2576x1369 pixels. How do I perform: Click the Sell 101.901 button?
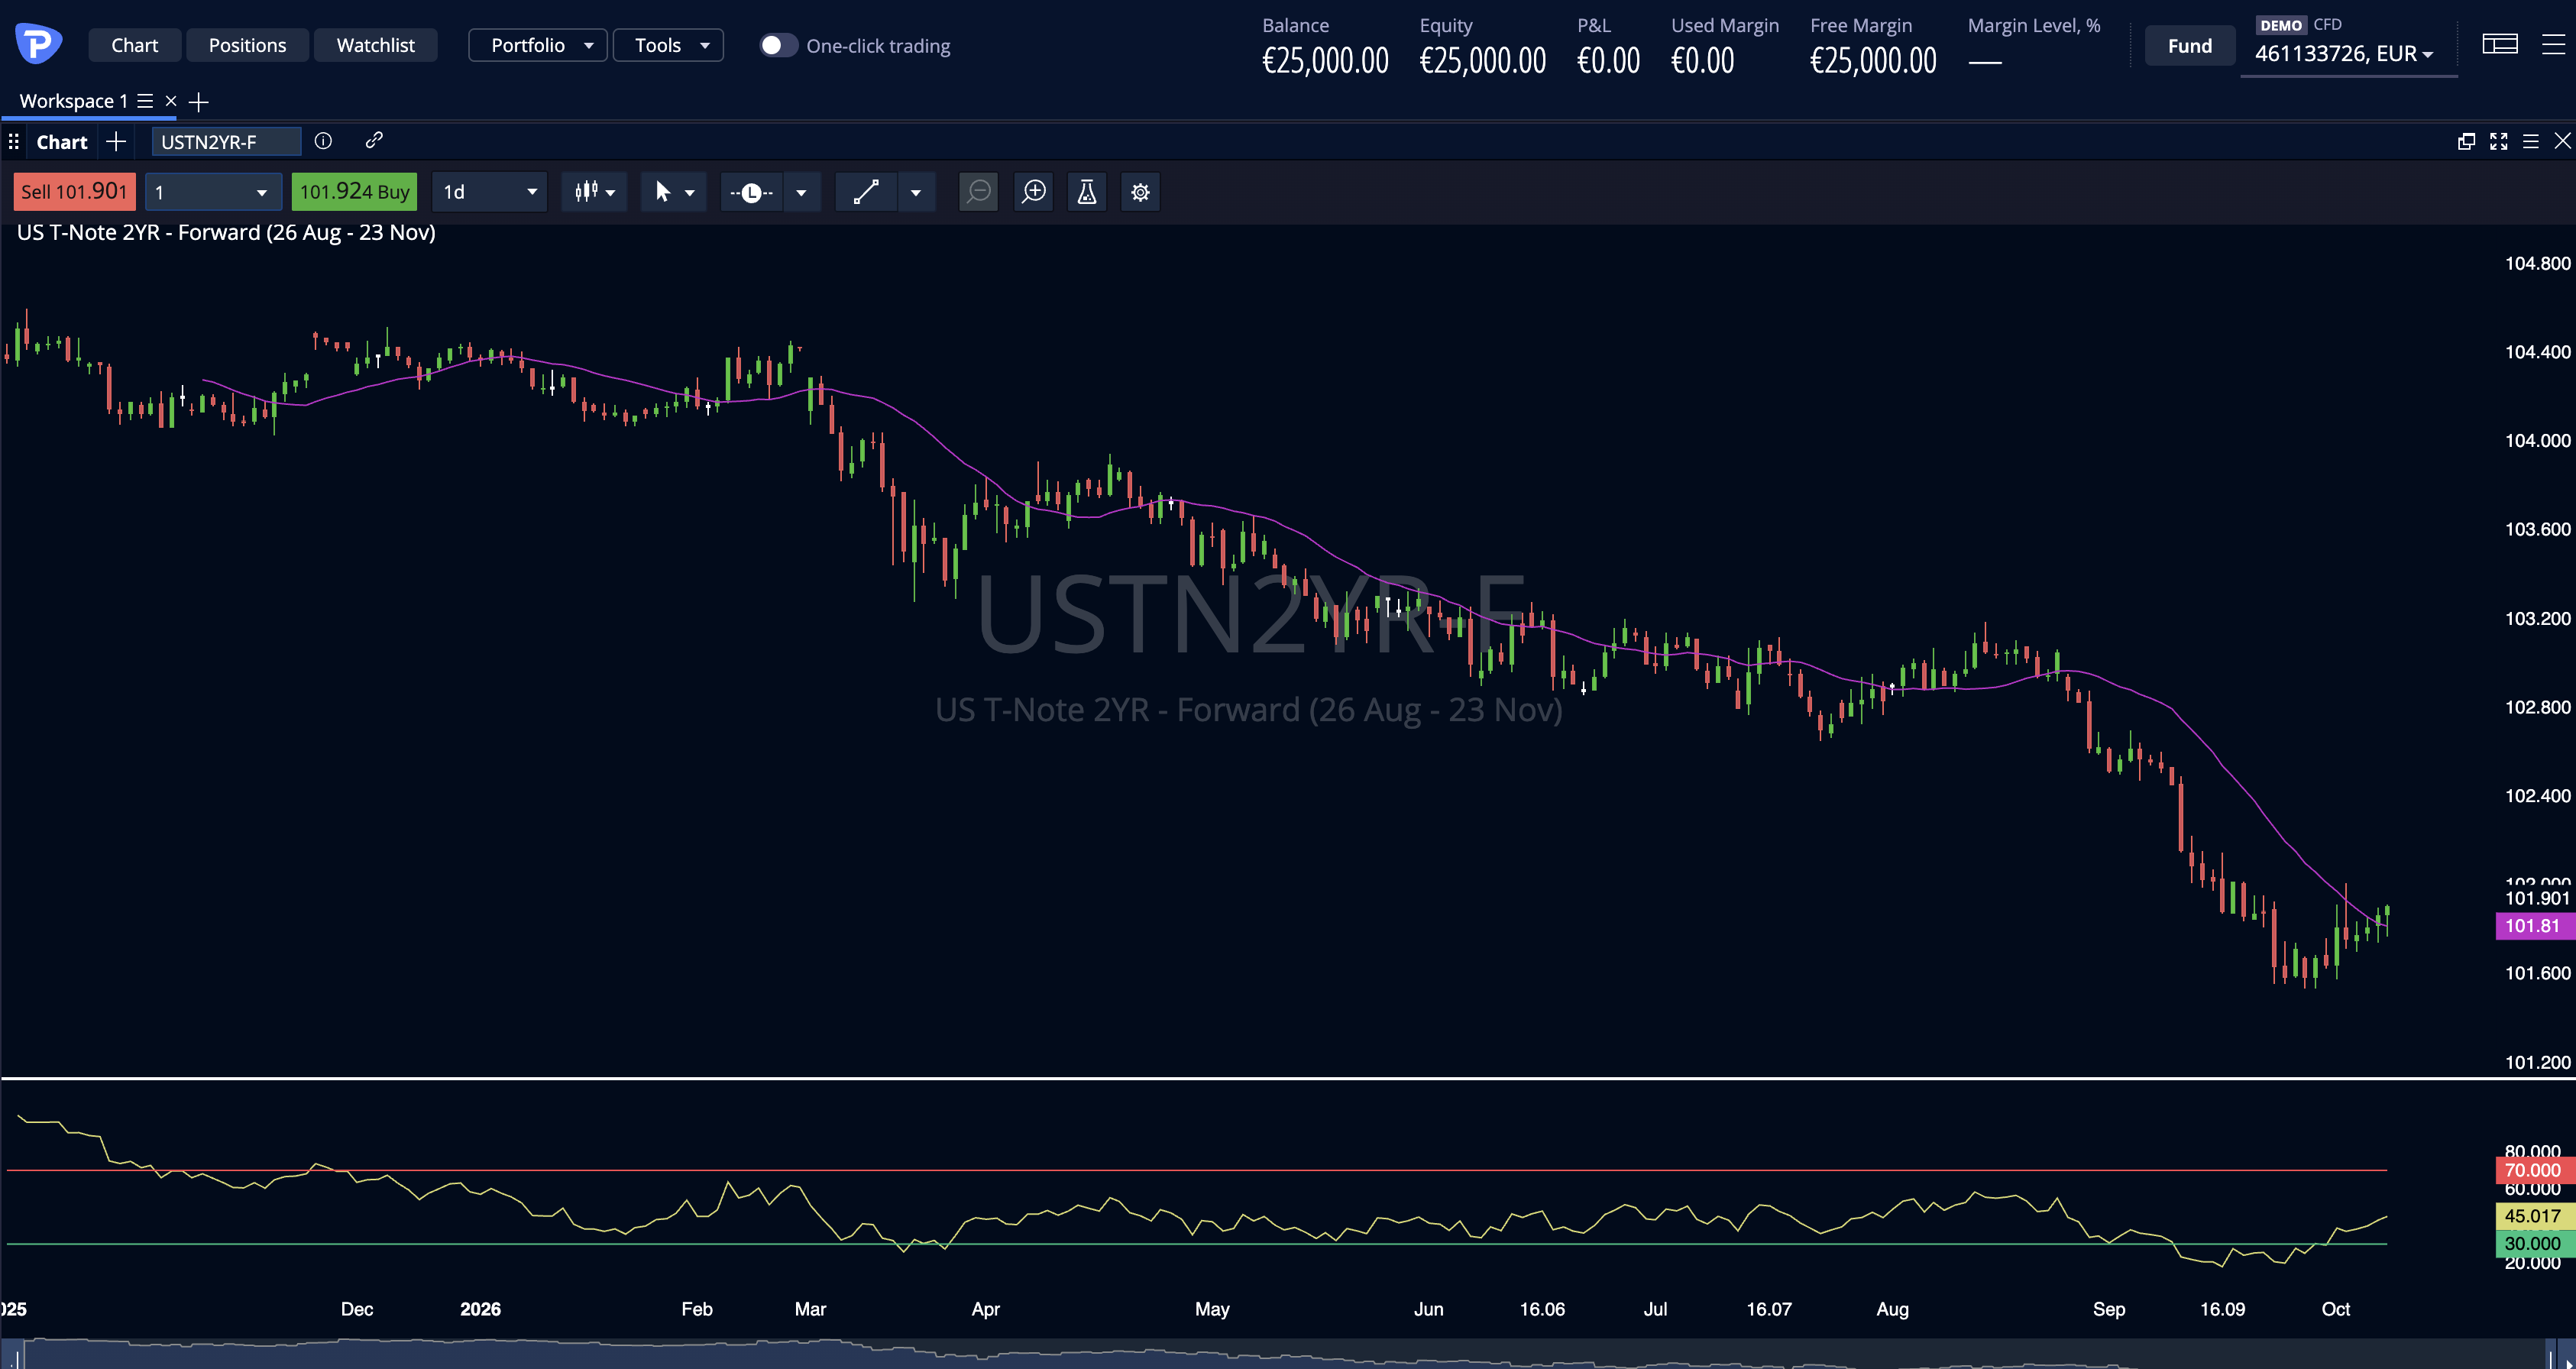coord(74,191)
